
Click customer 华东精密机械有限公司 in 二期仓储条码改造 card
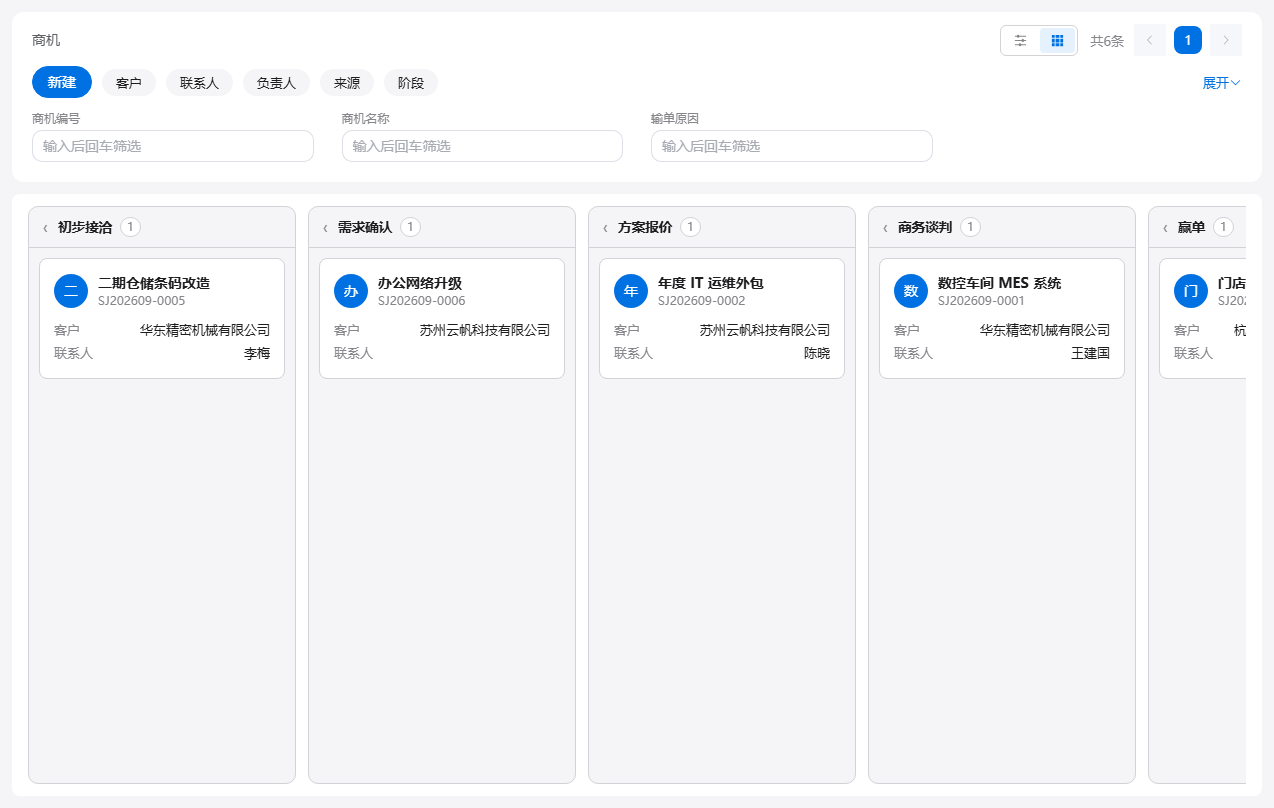click(205, 330)
